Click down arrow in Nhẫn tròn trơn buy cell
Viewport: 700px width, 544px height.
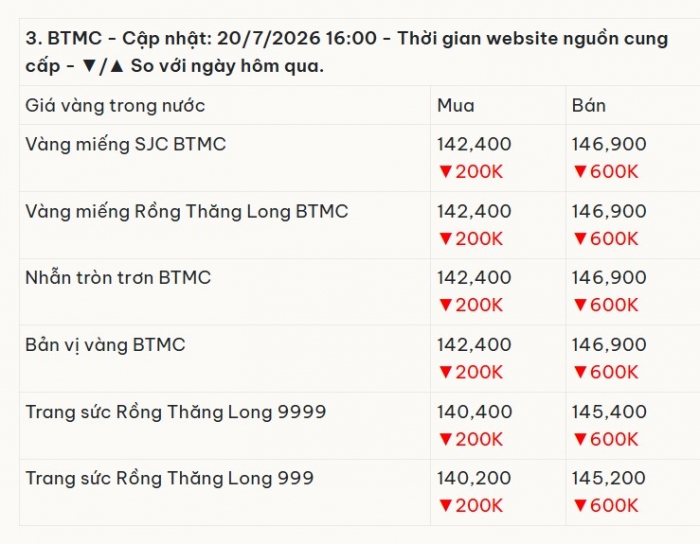tap(446, 305)
